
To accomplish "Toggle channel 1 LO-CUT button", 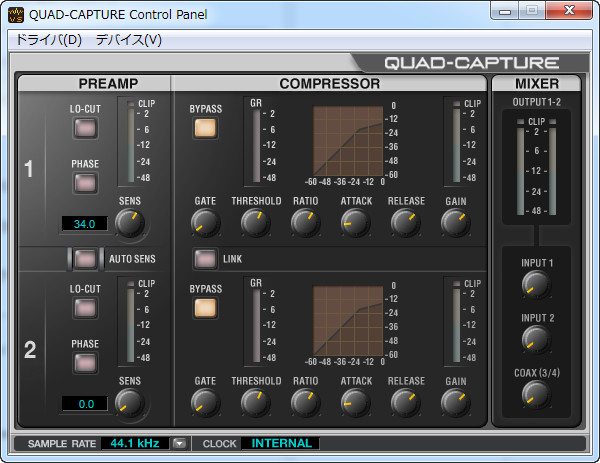I will [85, 127].
